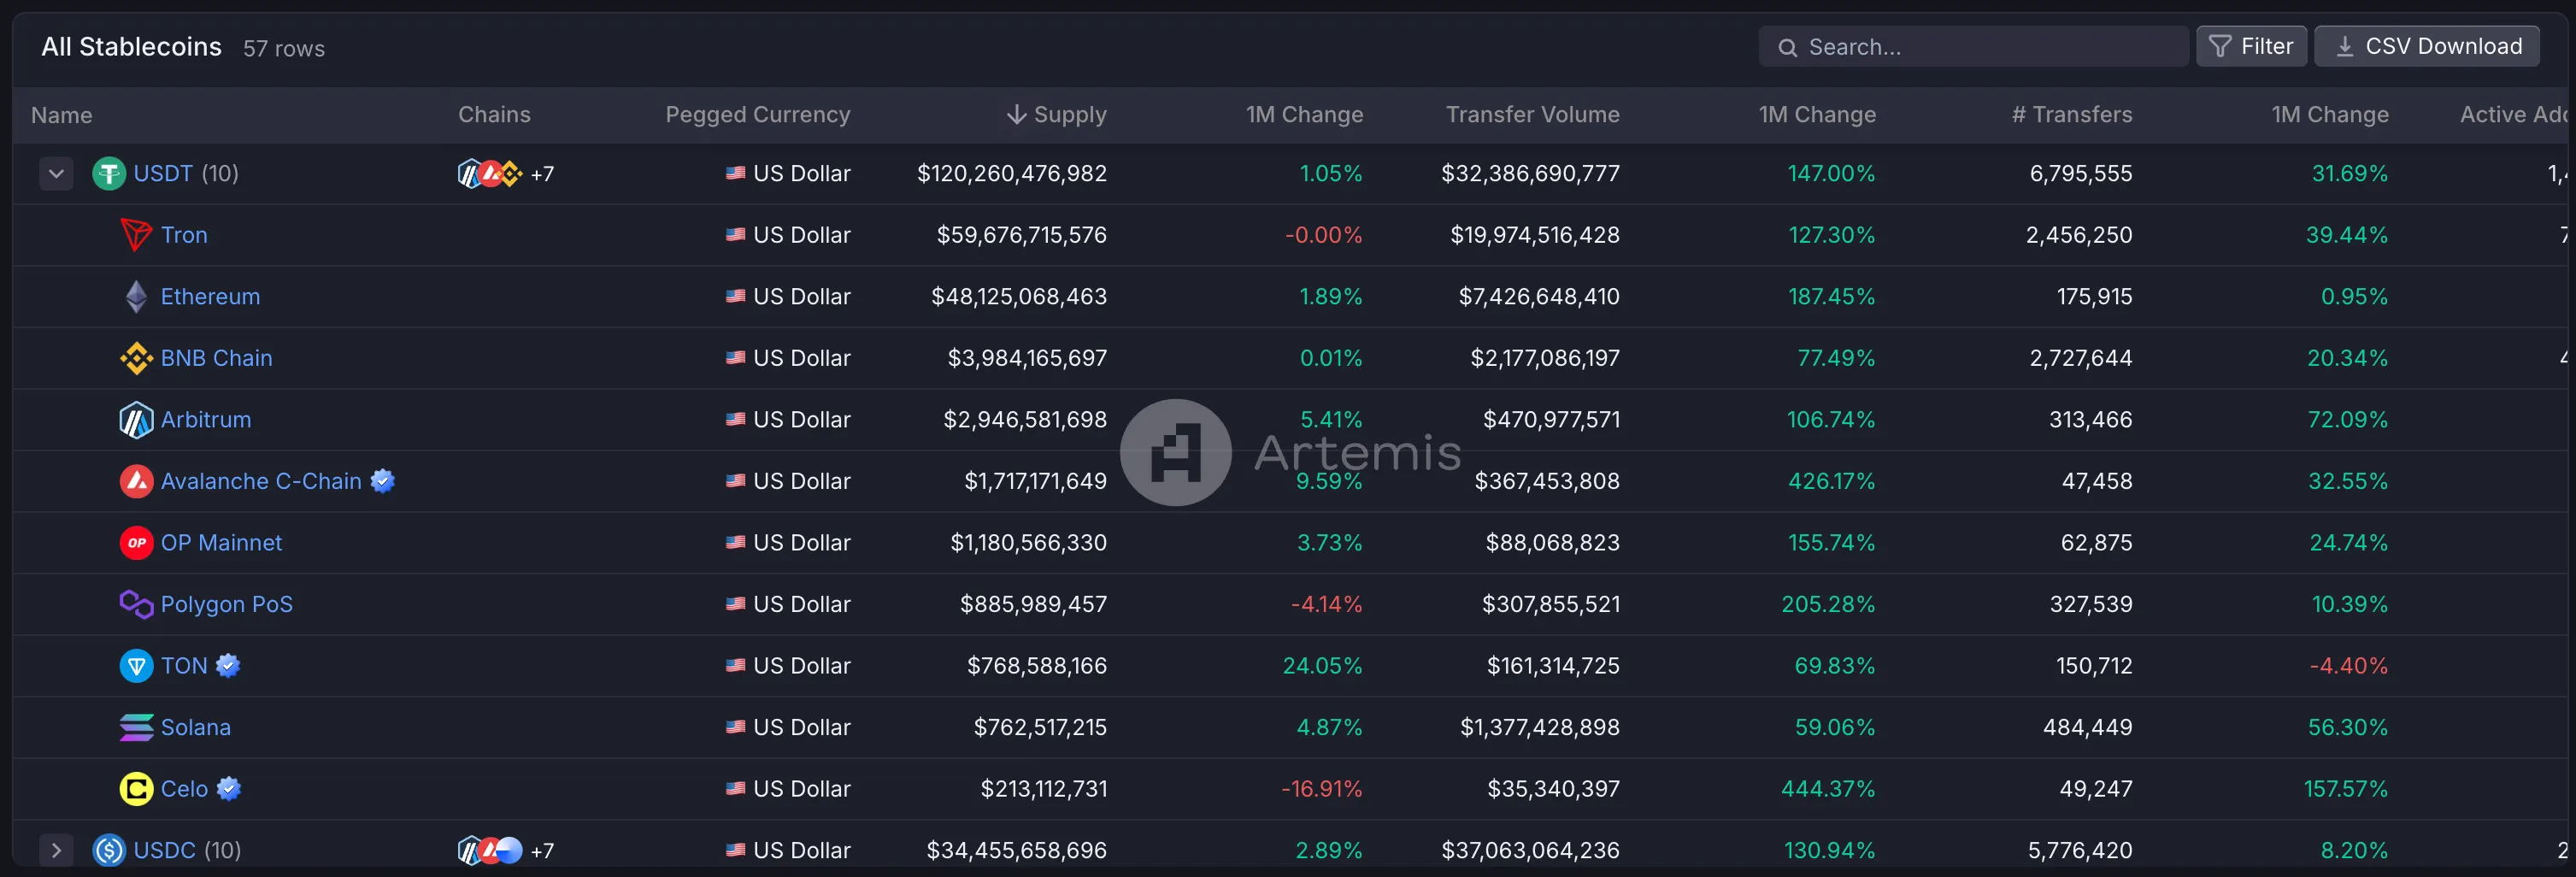The height and width of the screenshot is (877, 2576).
Task: Open the Arbitrum chain link
Action: pyautogui.click(x=206, y=420)
